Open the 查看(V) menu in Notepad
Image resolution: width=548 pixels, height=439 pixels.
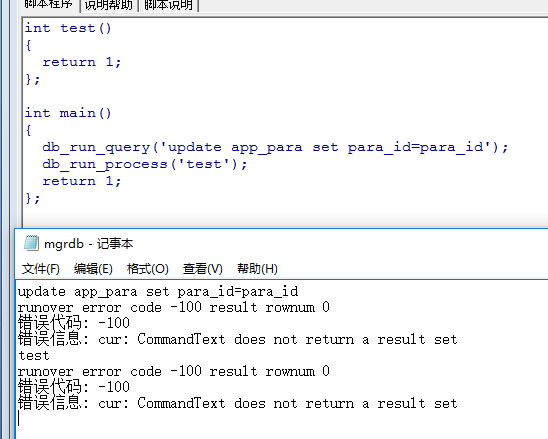click(x=202, y=269)
